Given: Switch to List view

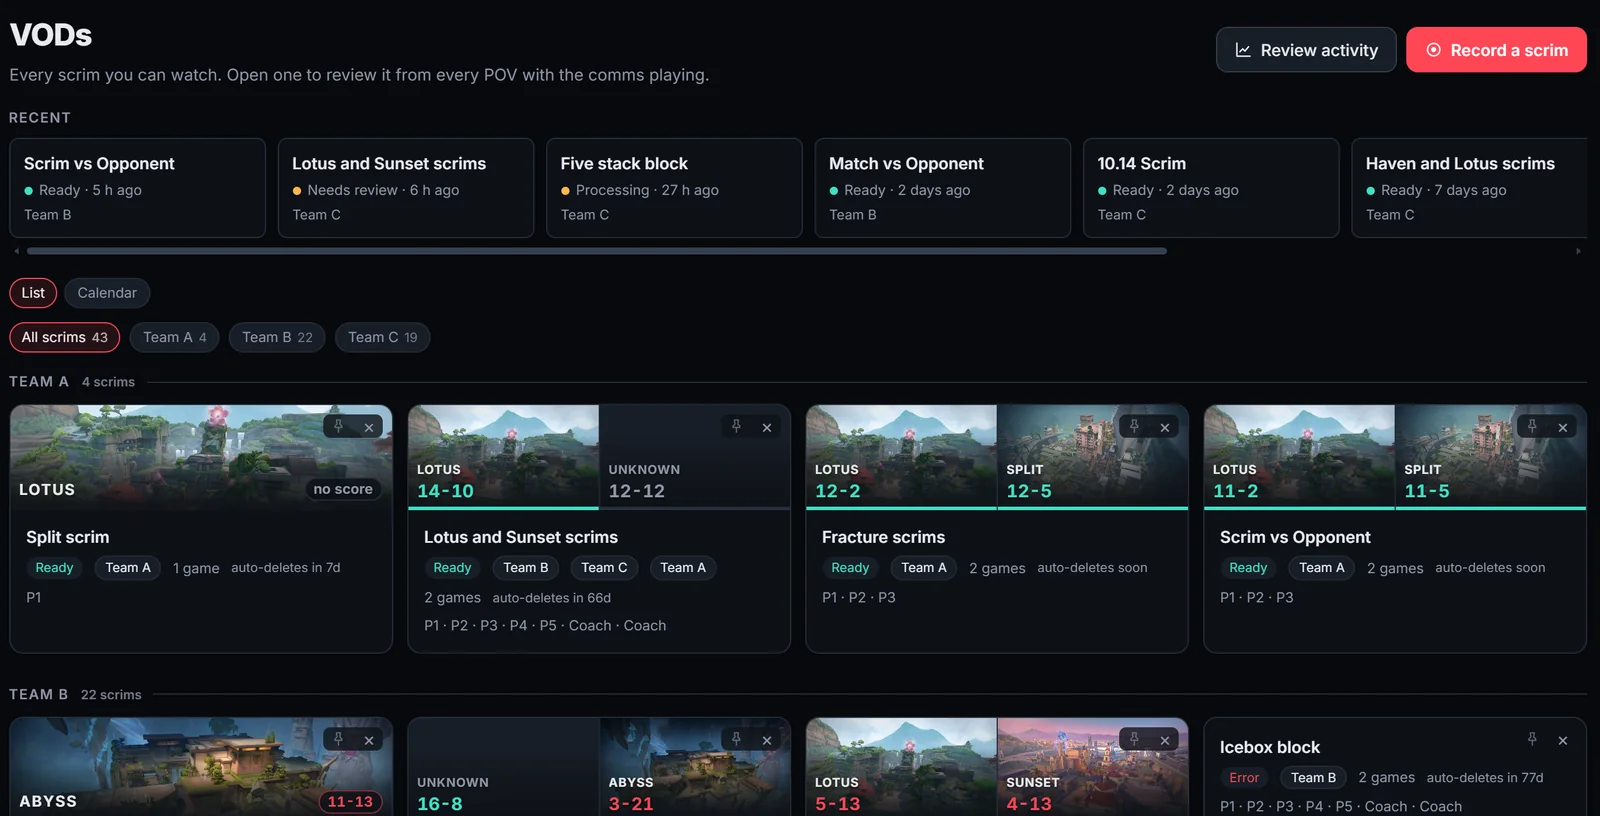Looking at the screenshot, I should [x=33, y=293].
